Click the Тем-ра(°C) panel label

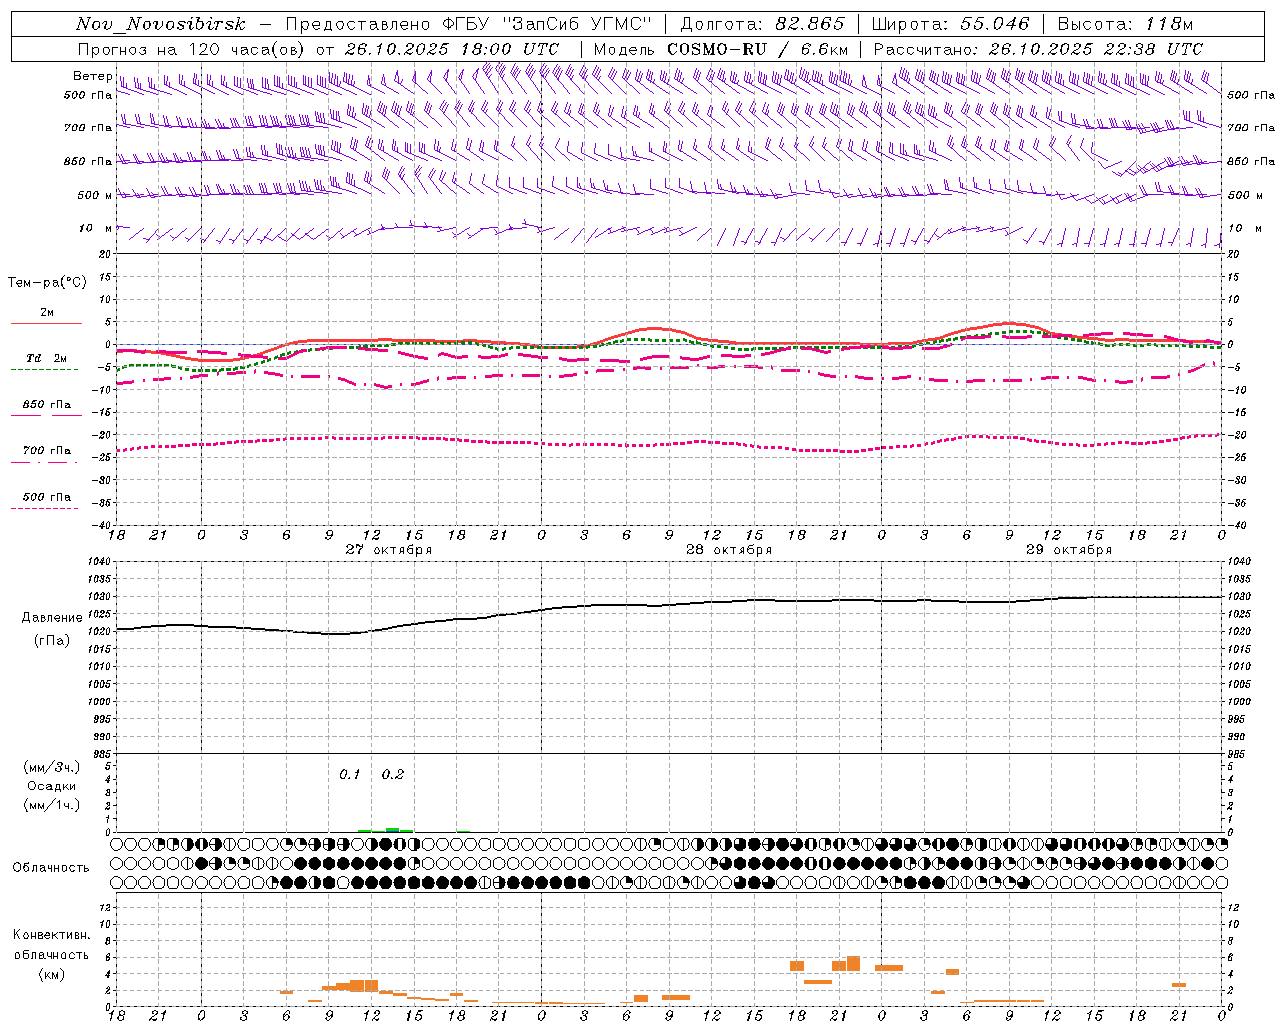(x=47, y=283)
